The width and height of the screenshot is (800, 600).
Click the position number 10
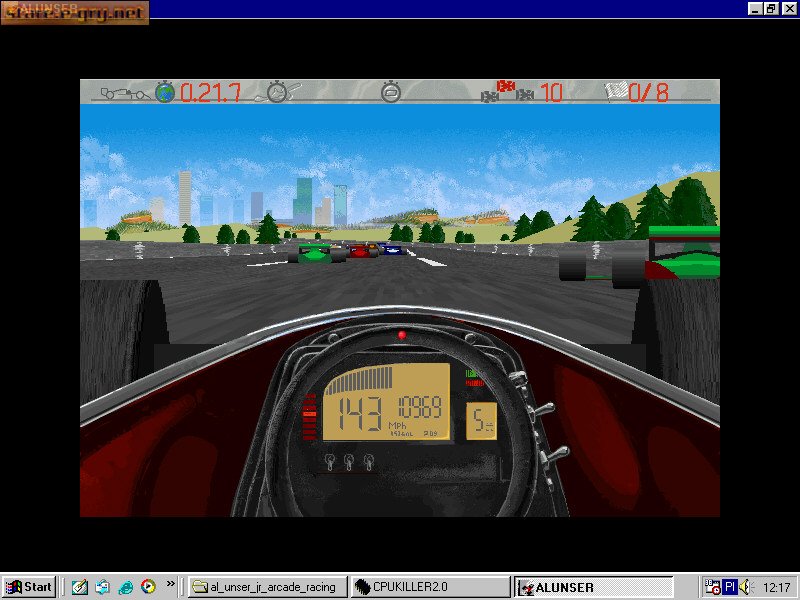(x=551, y=93)
